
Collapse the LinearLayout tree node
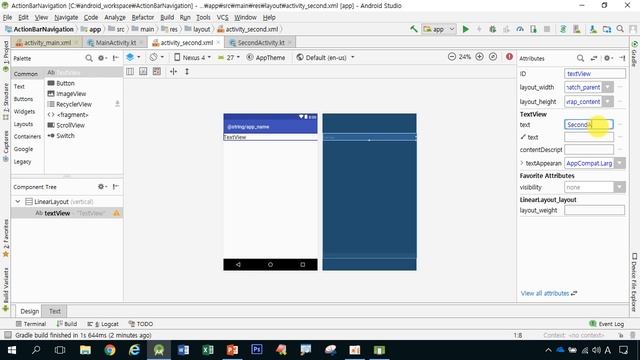tap(18, 202)
